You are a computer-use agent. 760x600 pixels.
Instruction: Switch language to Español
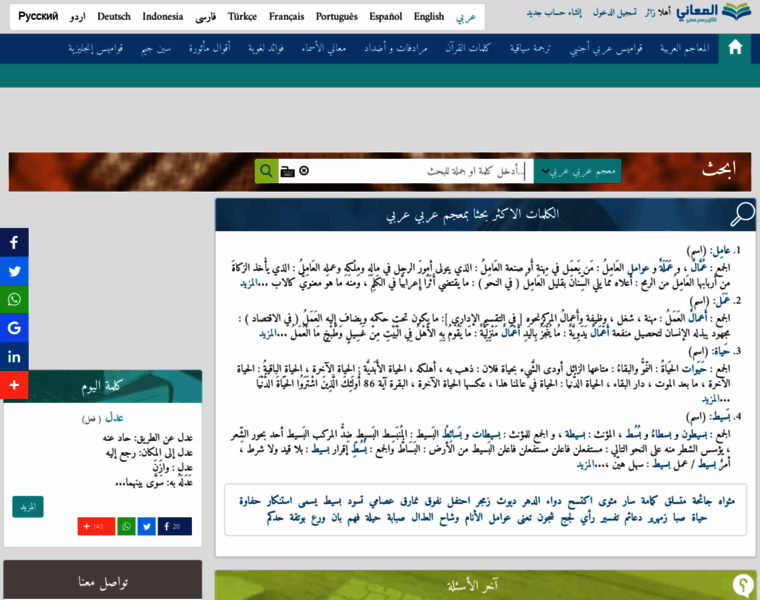(x=386, y=17)
